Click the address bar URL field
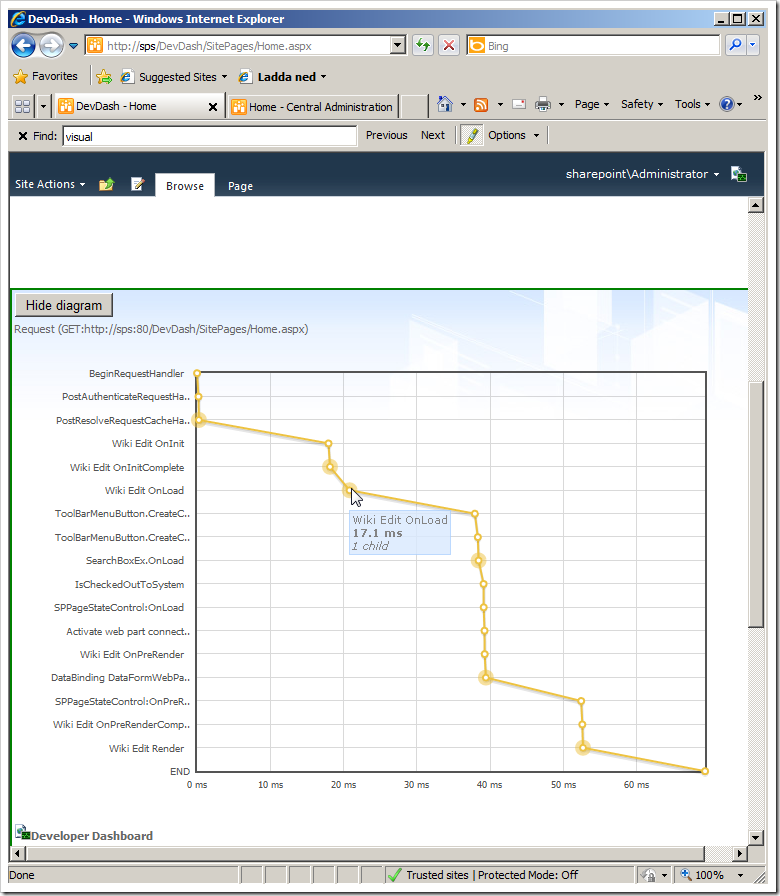The width and height of the screenshot is (780, 896). click(238, 46)
